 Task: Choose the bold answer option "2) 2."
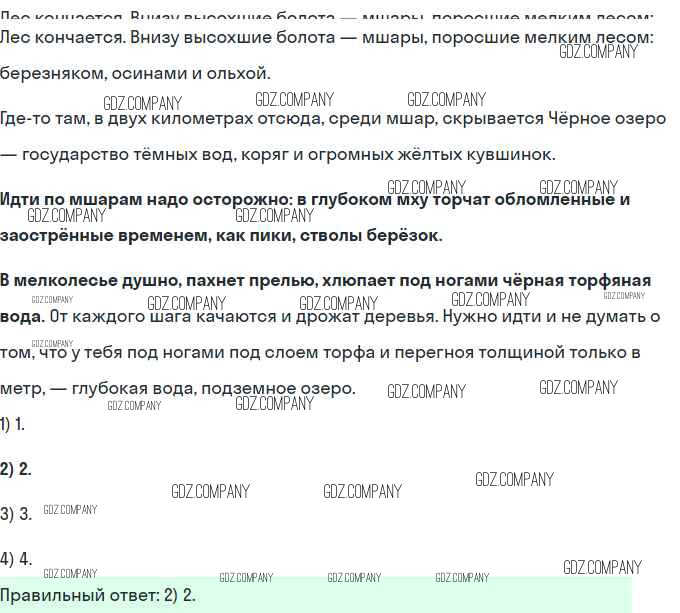[16, 469]
